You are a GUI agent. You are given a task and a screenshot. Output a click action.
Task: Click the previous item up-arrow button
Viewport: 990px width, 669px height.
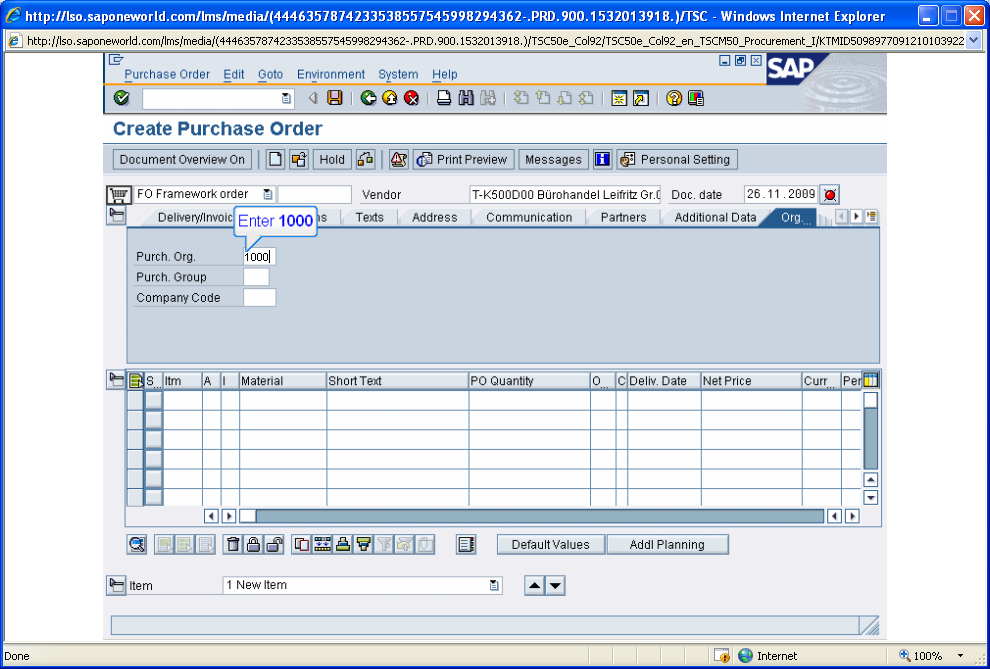coord(535,586)
